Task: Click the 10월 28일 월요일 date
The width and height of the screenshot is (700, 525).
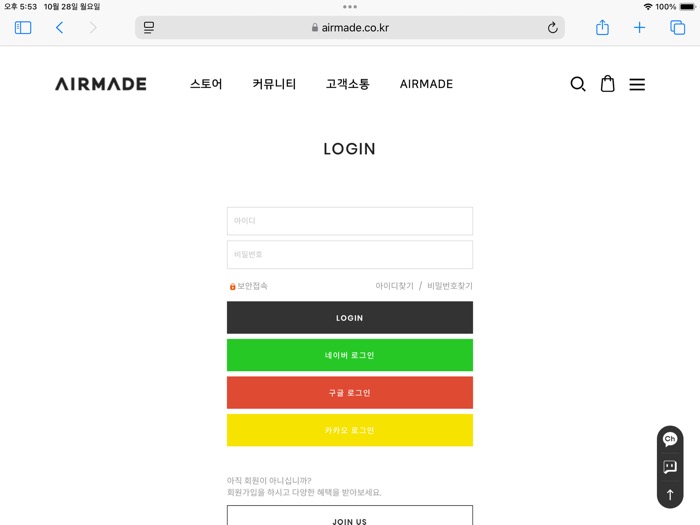Action: coord(72,7)
